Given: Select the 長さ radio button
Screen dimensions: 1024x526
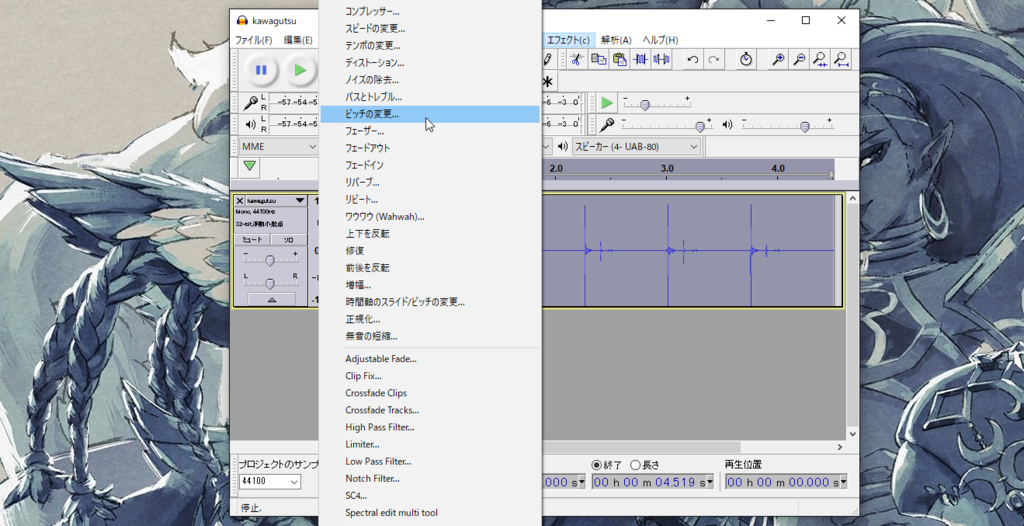Looking at the screenshot, I should coord(635,465).
